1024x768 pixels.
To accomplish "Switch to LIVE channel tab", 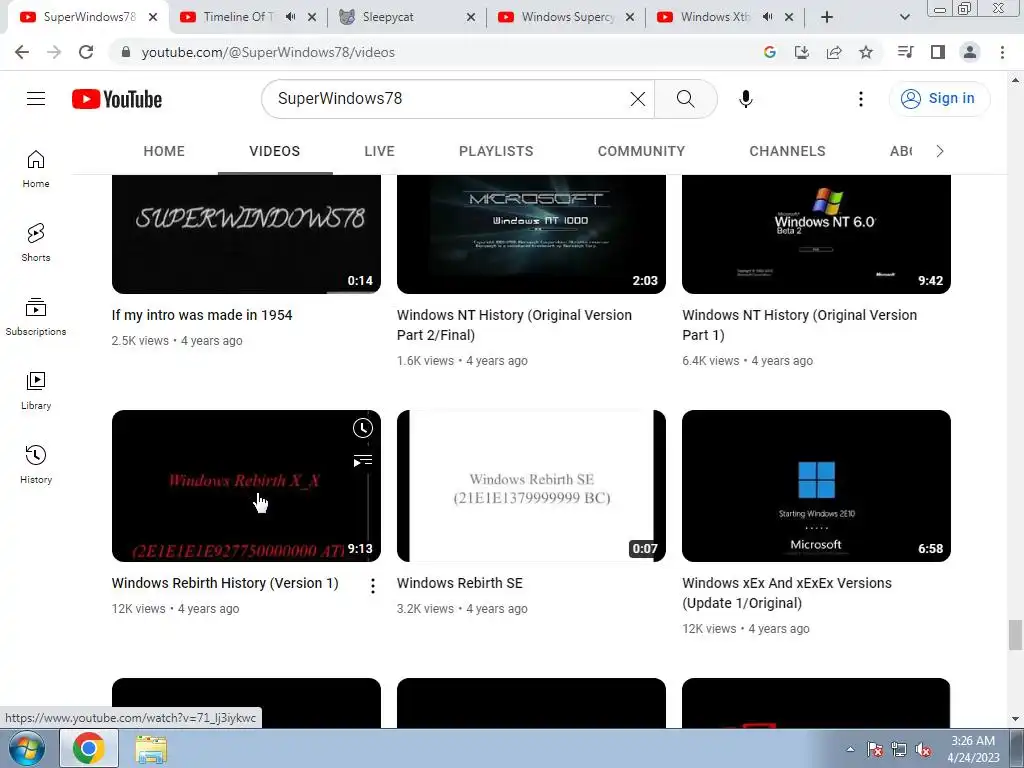I will click(379, 152).
